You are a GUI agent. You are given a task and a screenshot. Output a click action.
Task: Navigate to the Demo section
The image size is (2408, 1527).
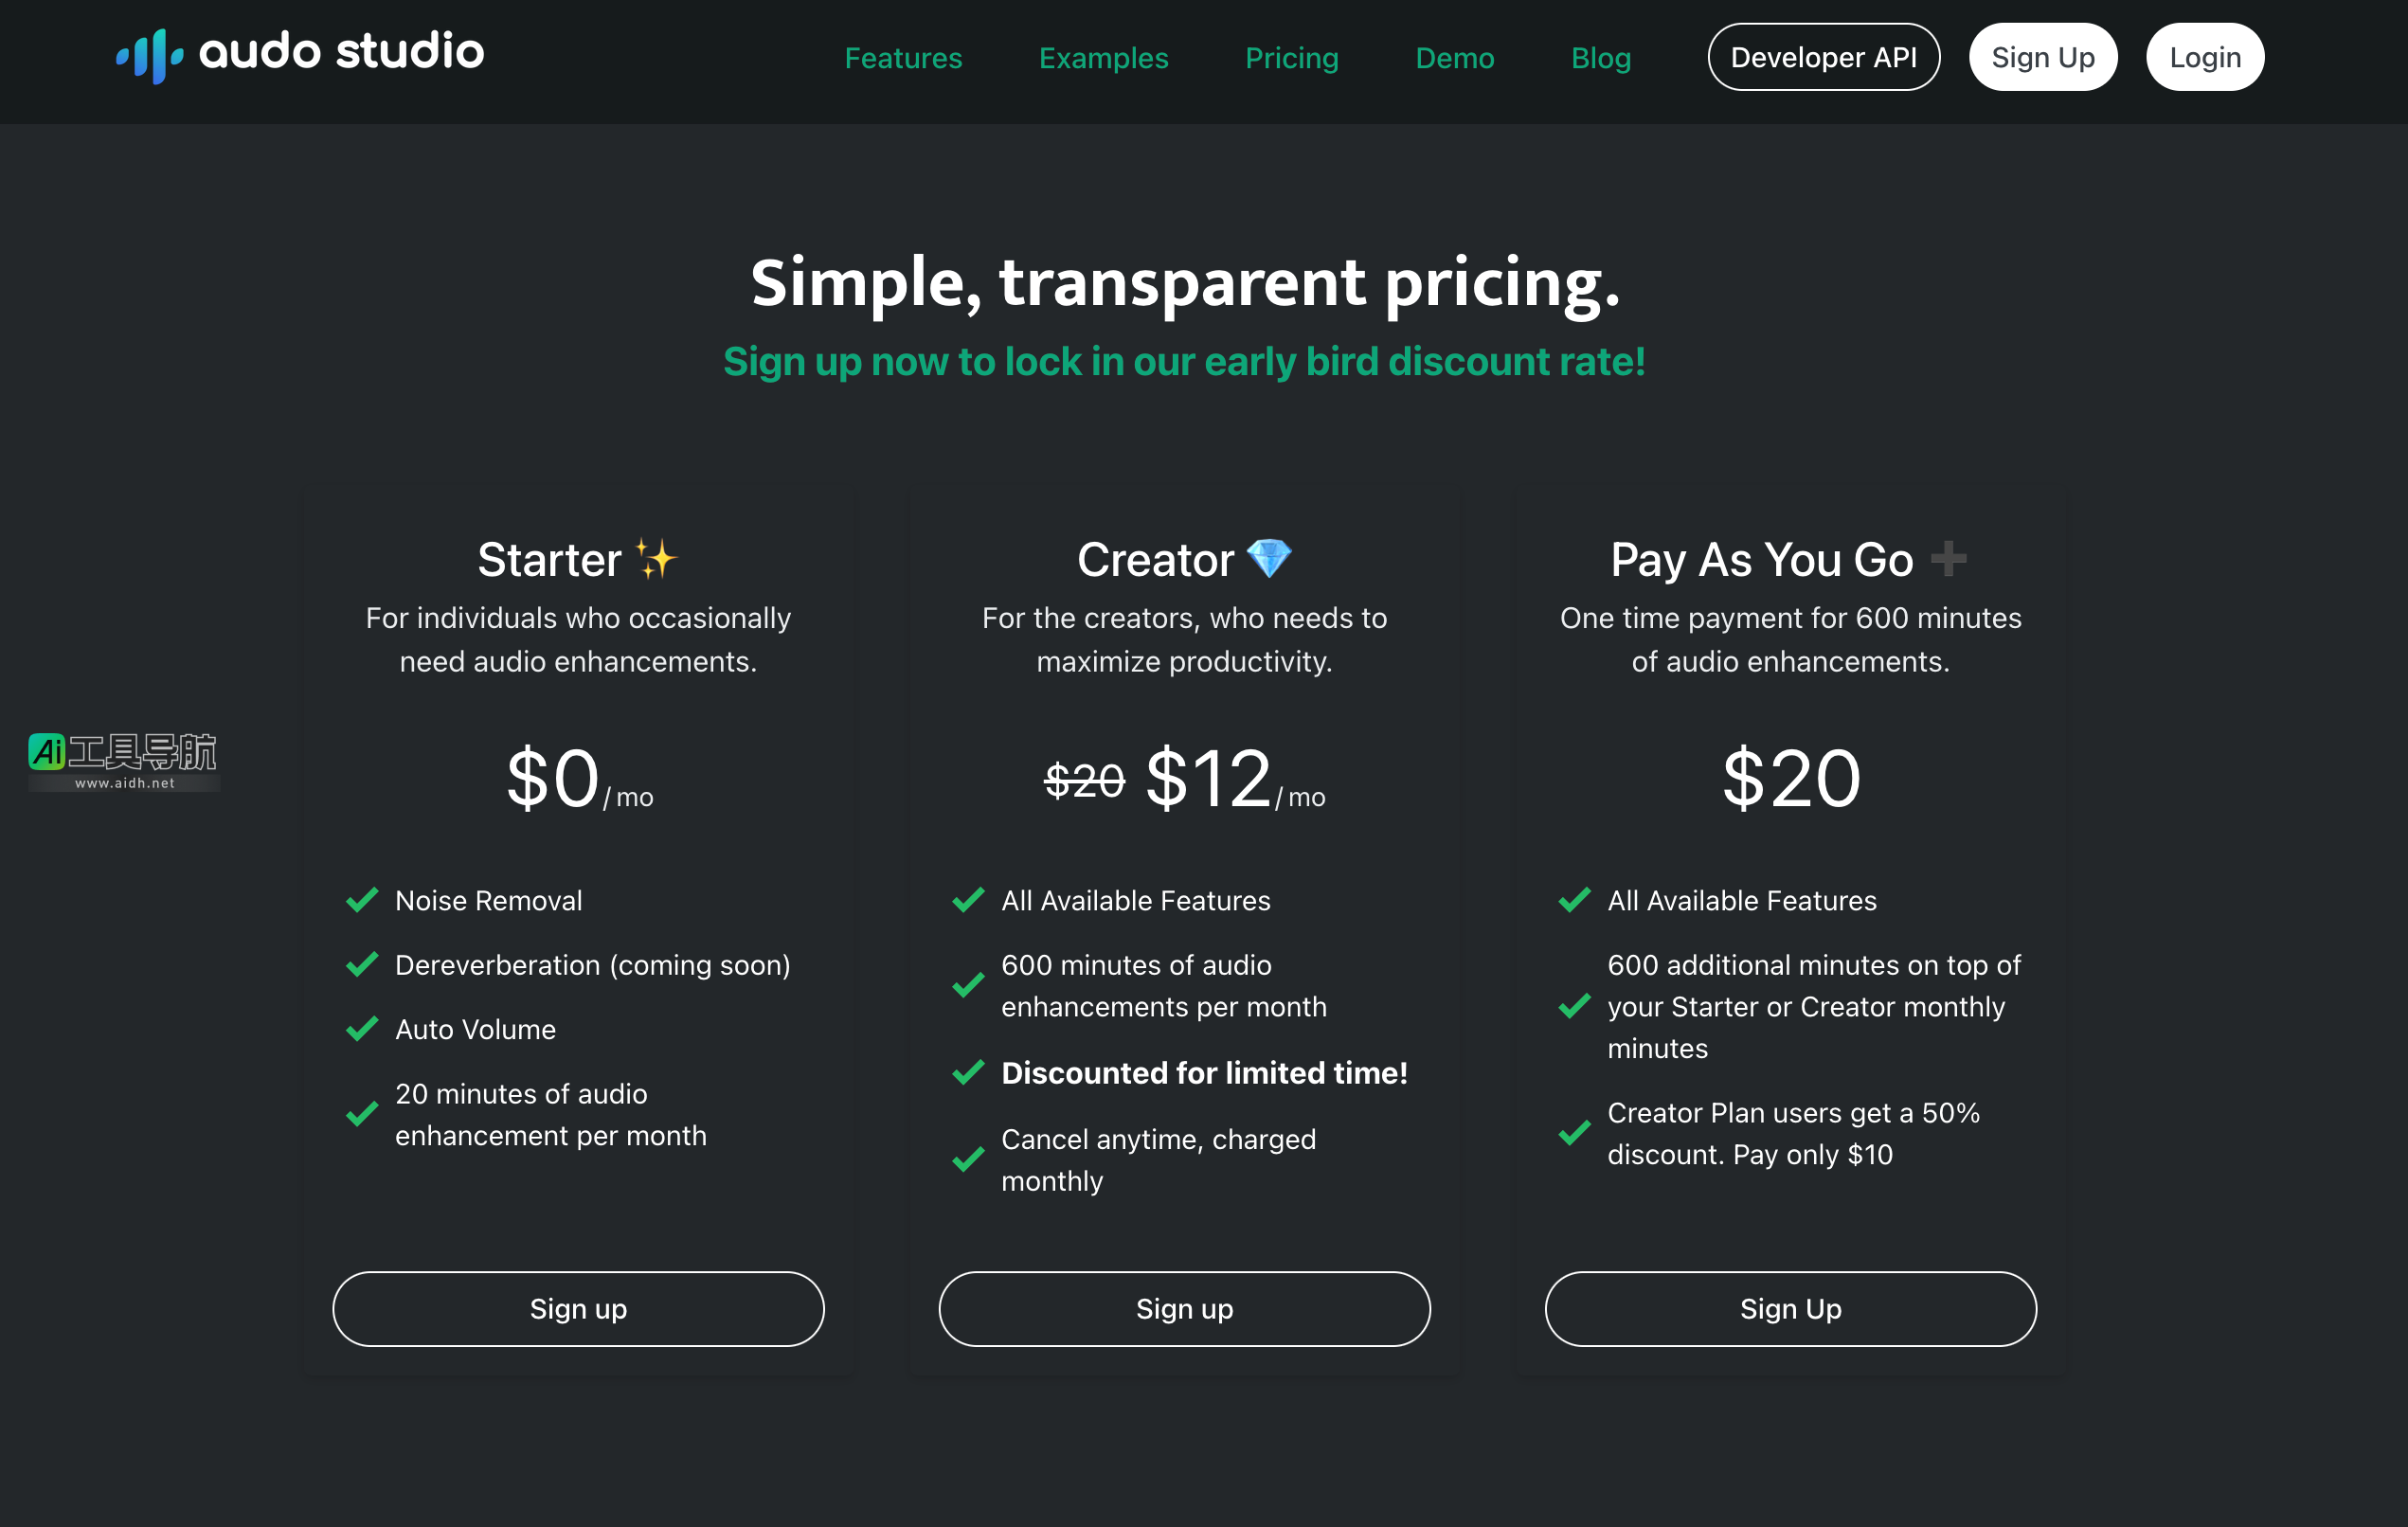click(x=1454, y=58)
